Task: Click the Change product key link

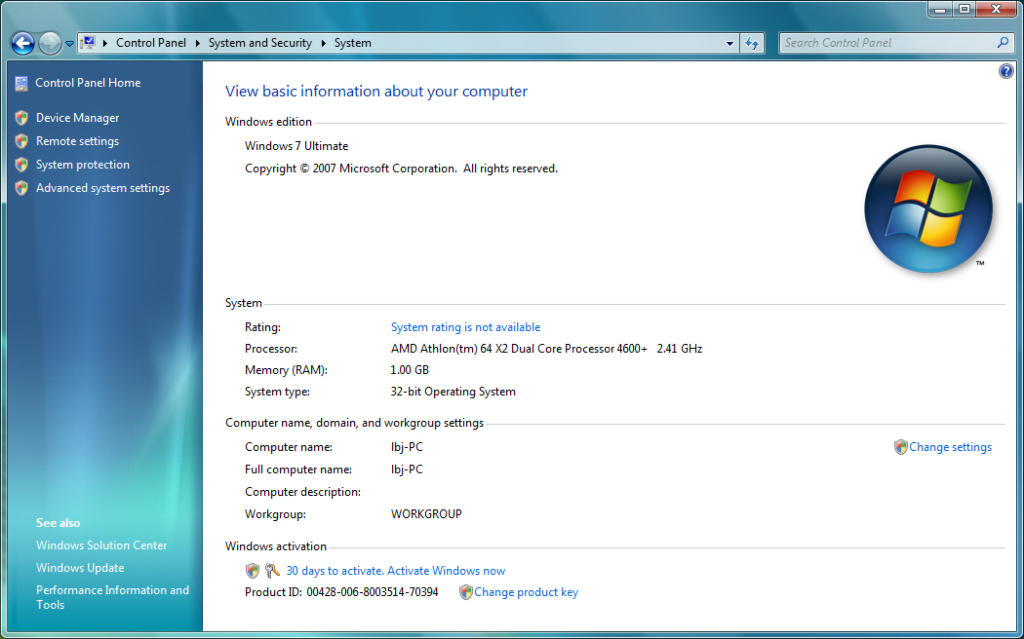Action: click(526, 593)
